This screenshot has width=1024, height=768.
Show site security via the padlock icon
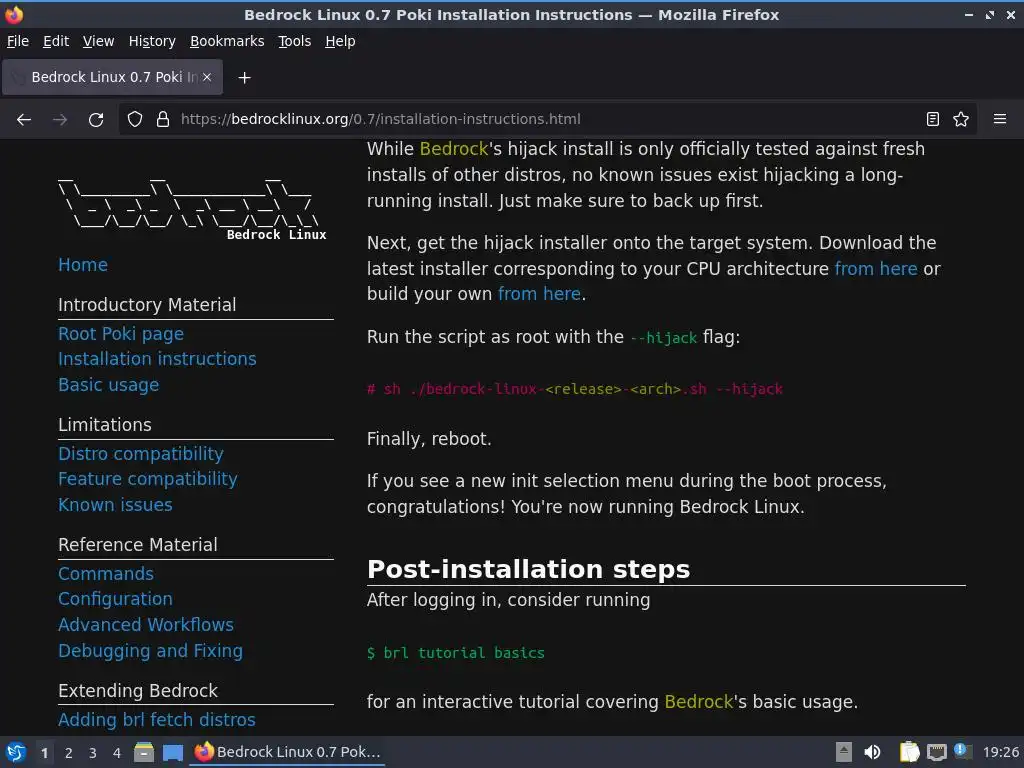pyautogui.click(x=163, y=119)
